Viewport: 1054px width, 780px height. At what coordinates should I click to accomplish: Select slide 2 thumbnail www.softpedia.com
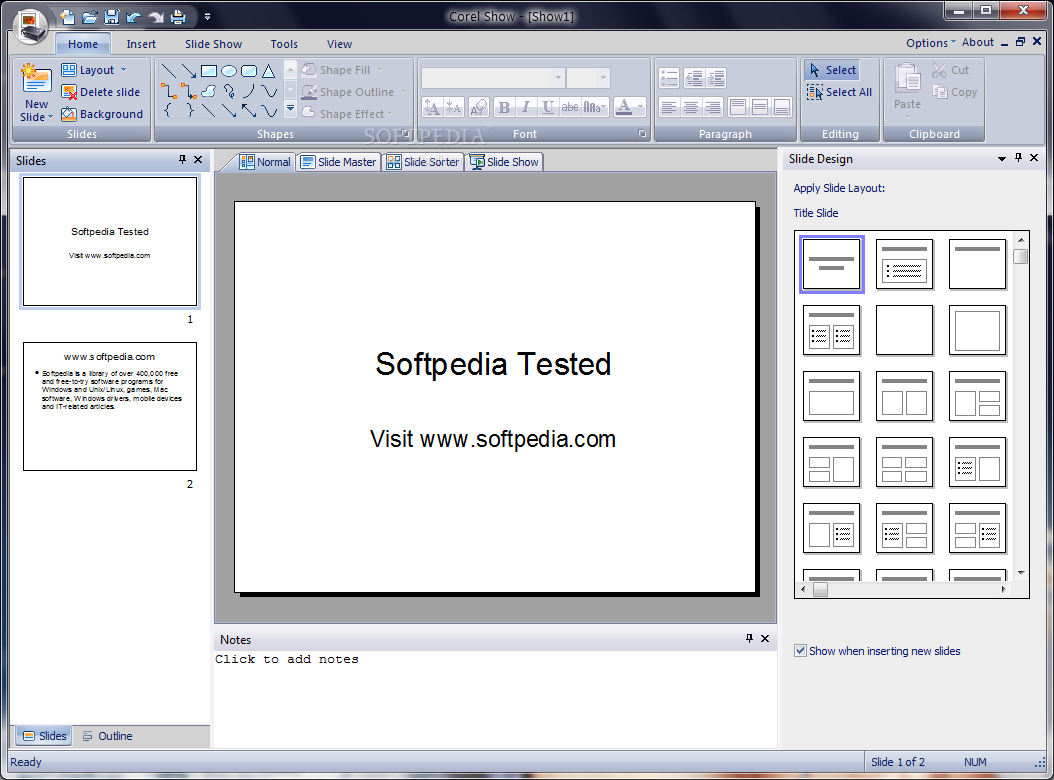tap(110, 406)
